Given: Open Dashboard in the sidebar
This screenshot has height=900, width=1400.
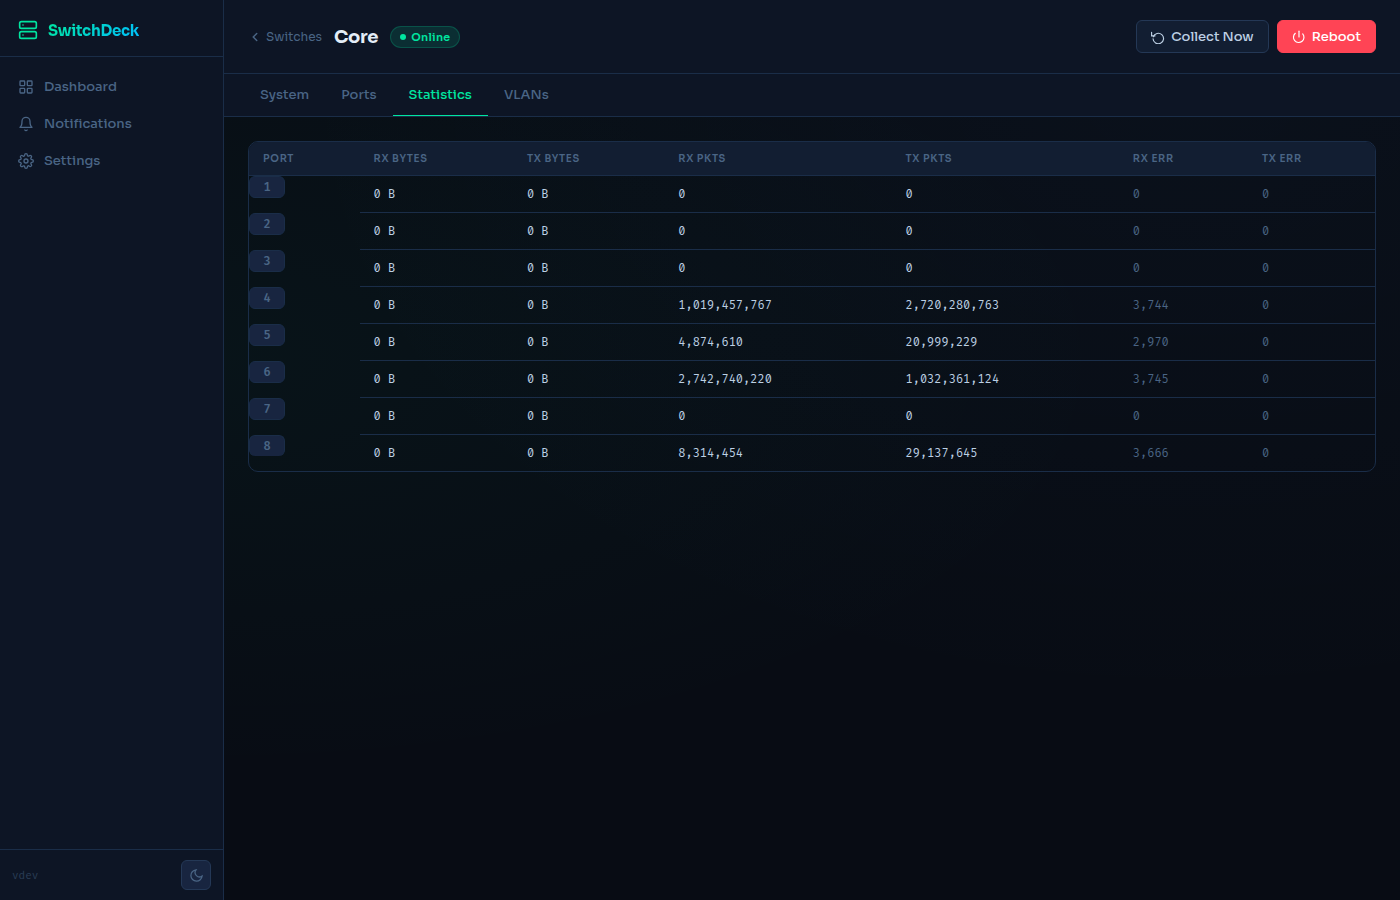Looking at the screenshot, I should click(x=111, y=87).
